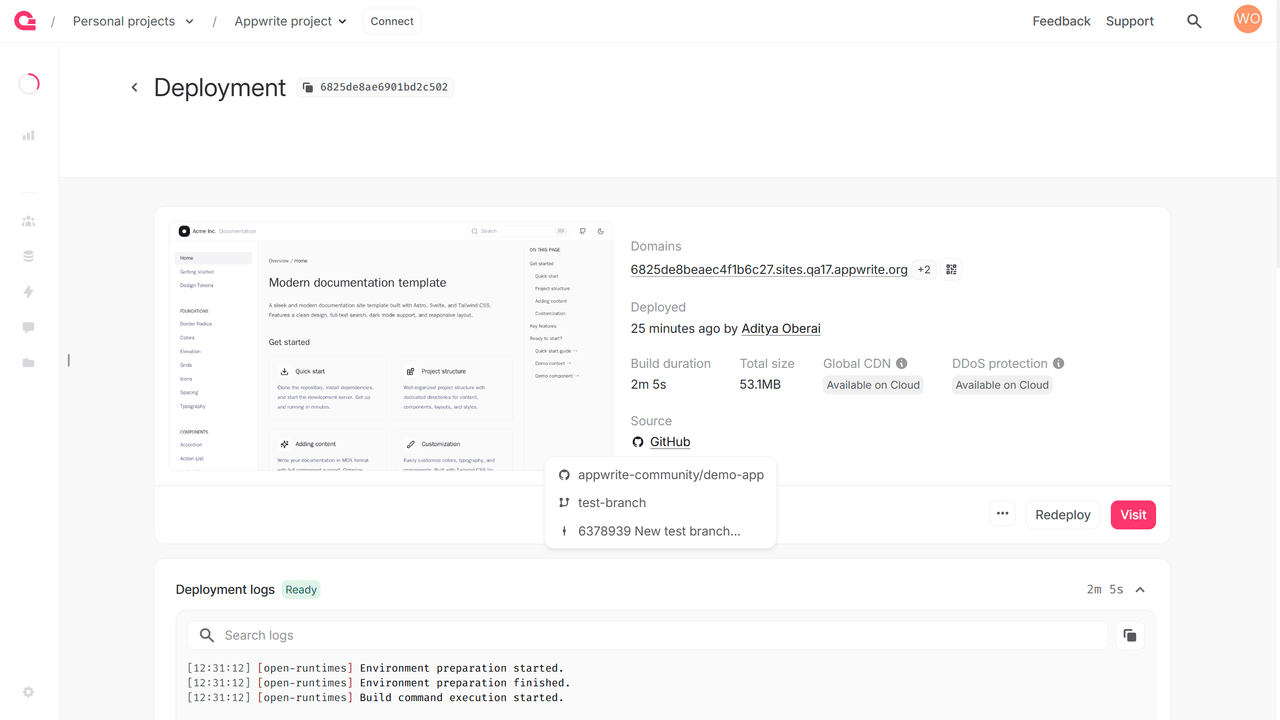
Task: Open the WO user avatar menu
Action: point(1248,19)
